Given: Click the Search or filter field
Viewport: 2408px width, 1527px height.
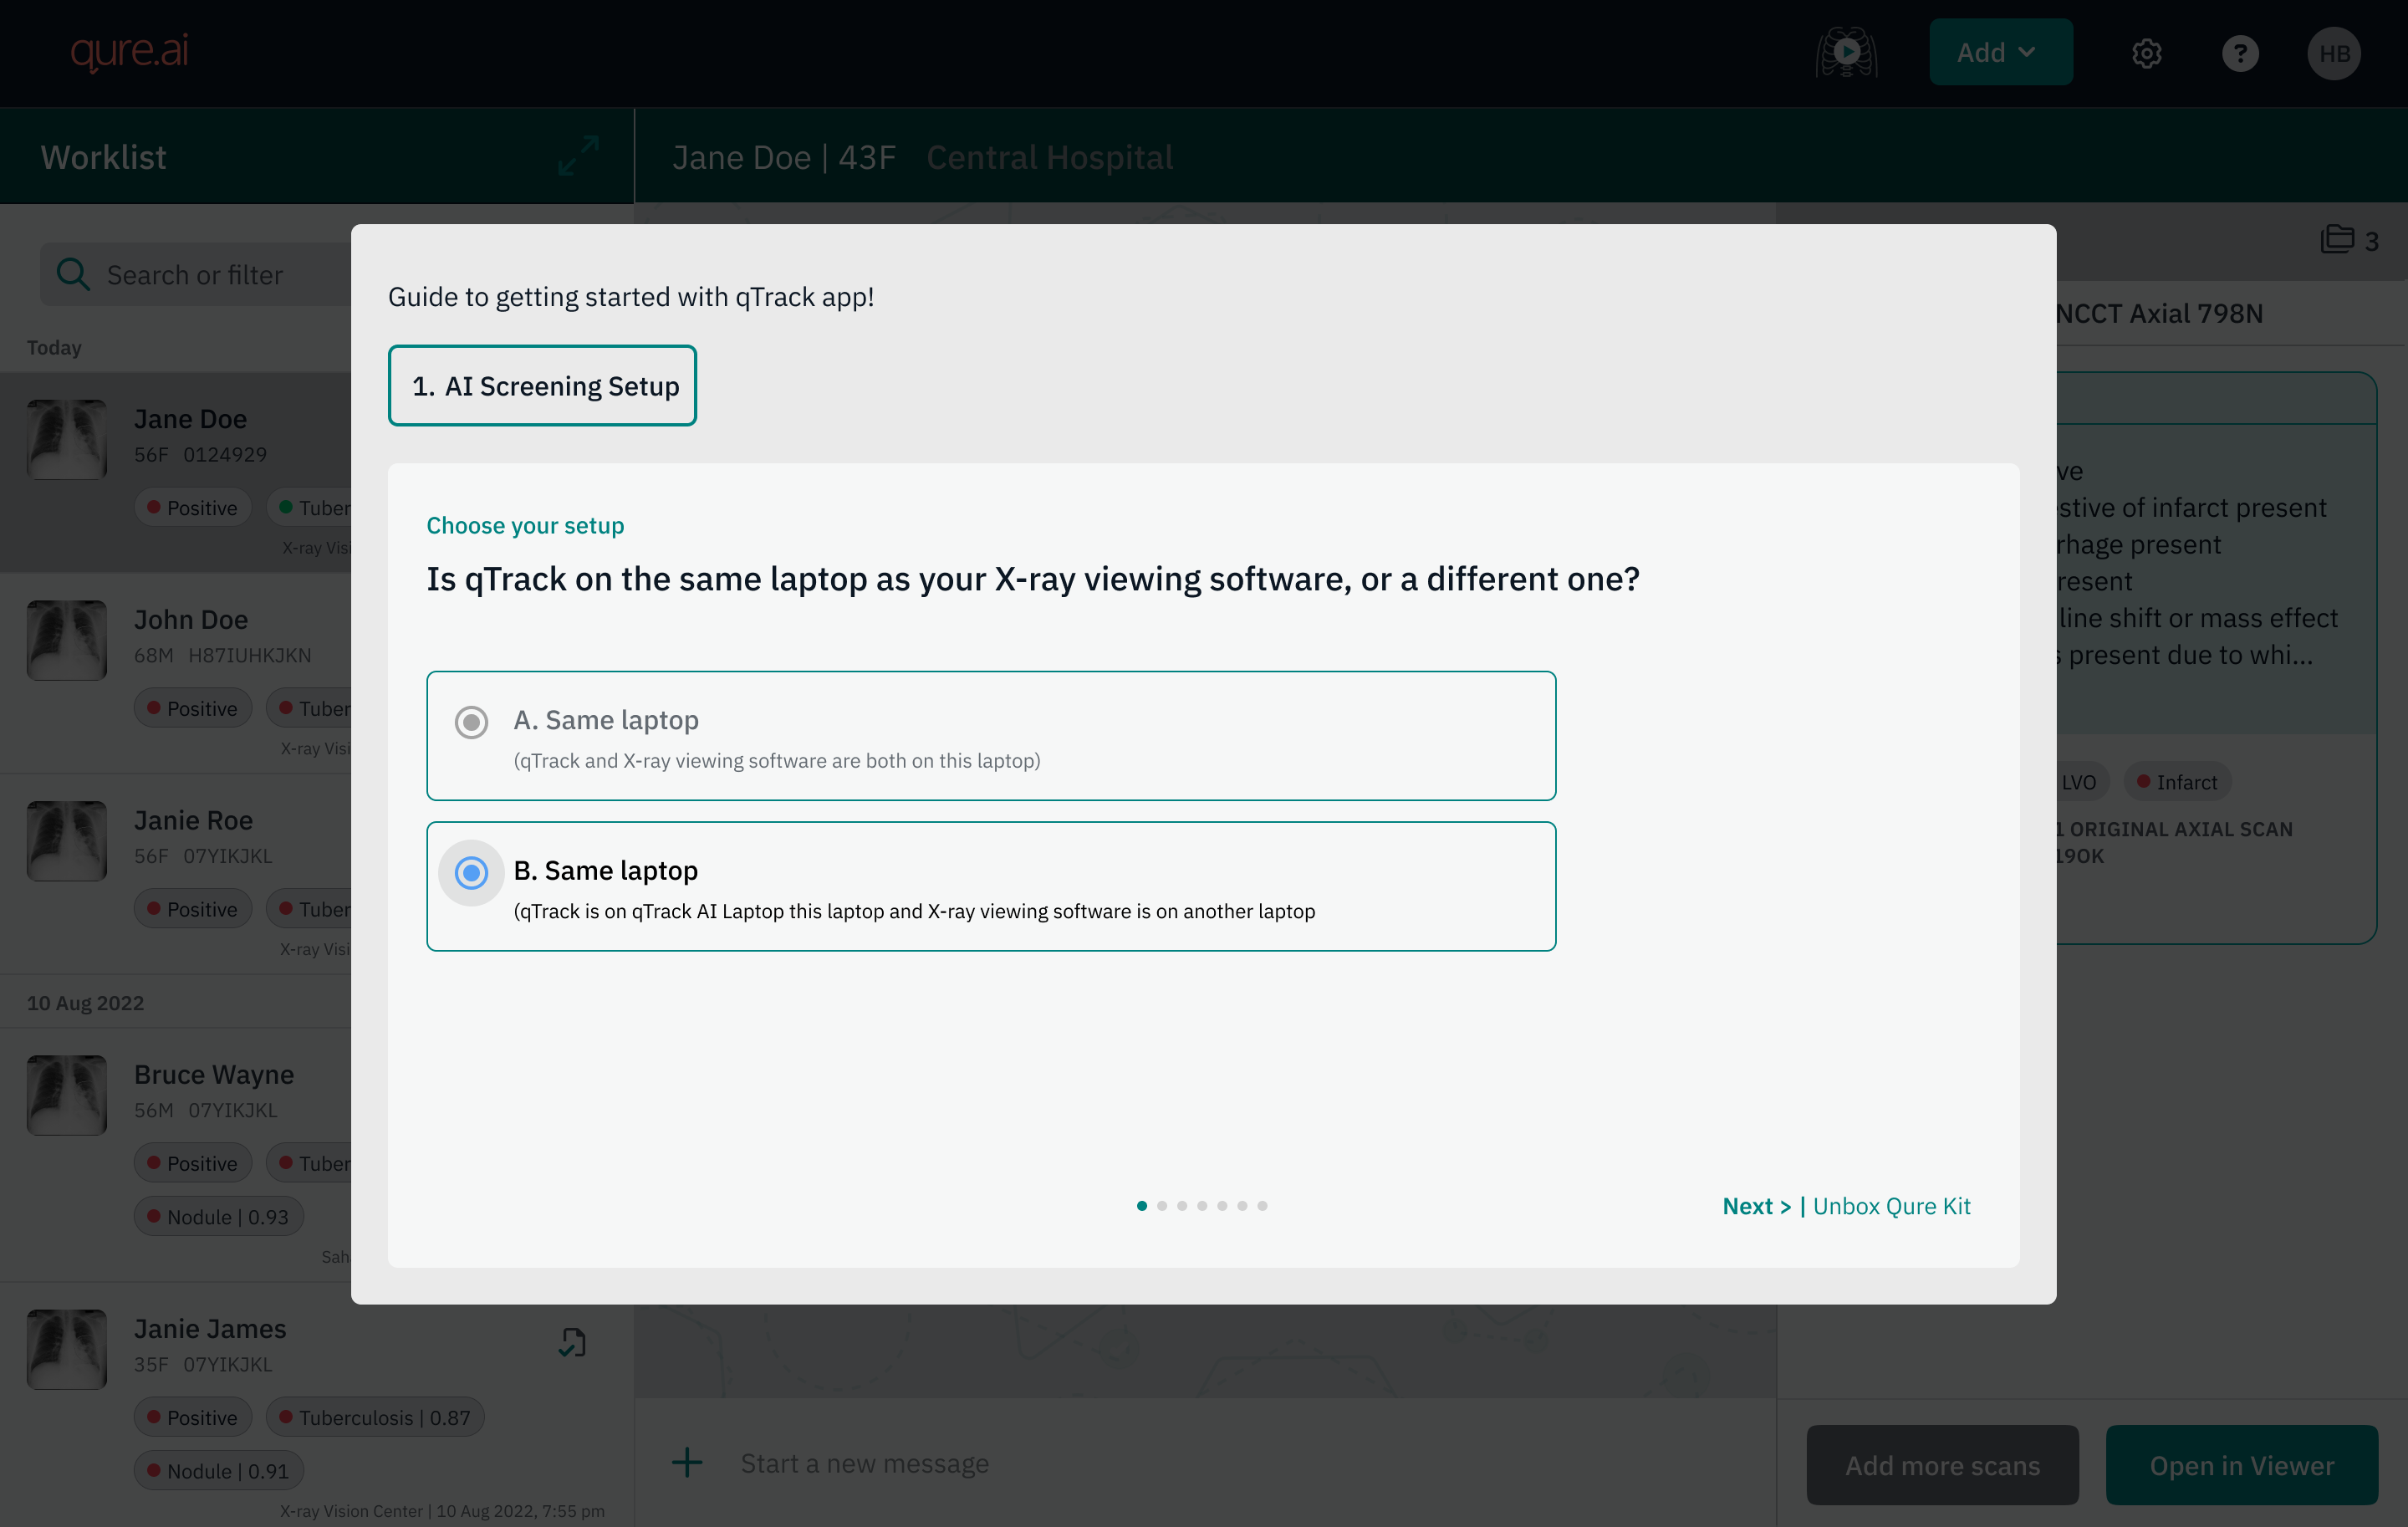Looking at the screenshot, I should 196,274.
